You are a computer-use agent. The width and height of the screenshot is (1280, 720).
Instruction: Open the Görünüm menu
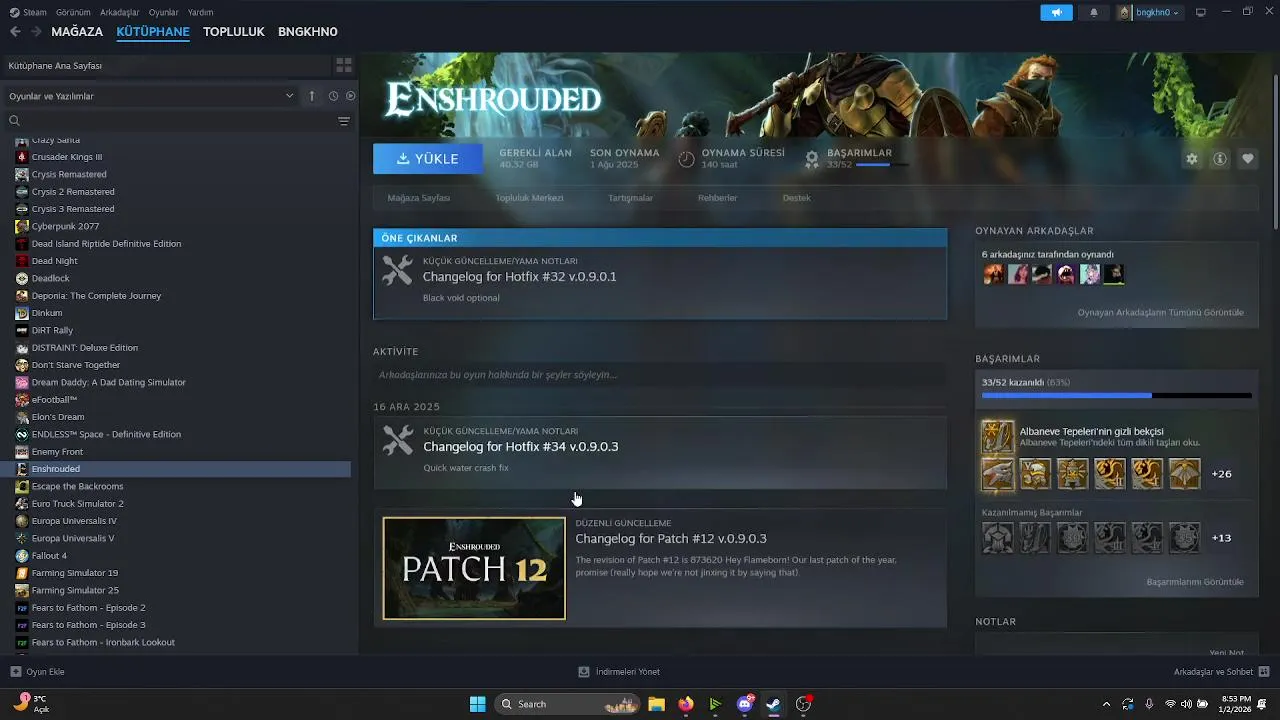point(73,12)
